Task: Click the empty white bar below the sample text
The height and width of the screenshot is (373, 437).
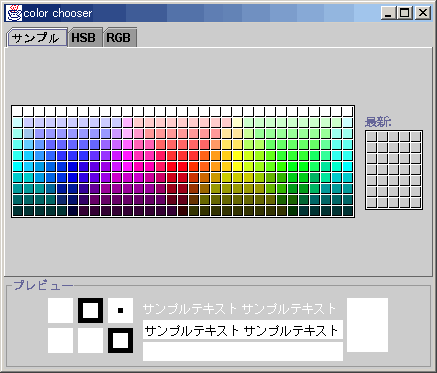Action: point(243,351)
